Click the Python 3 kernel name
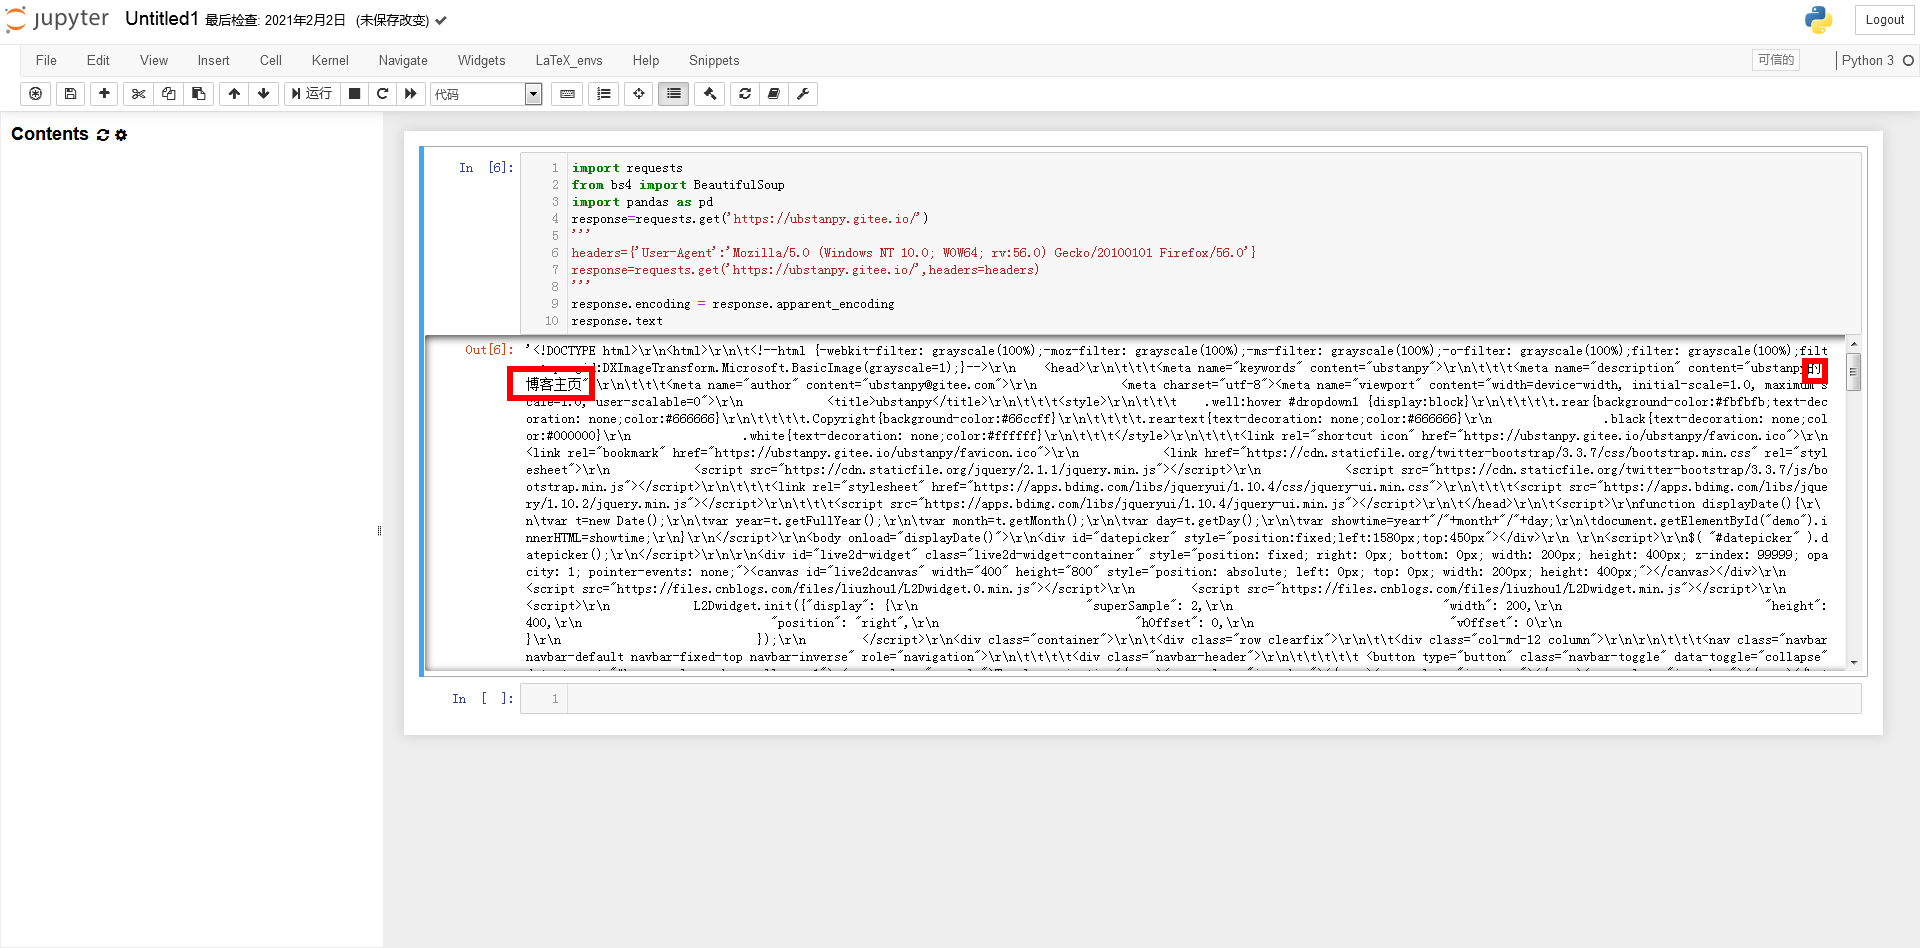The width and height of the screenshot is (1920, 948). pyautogui.click(x=1868, y=61)
